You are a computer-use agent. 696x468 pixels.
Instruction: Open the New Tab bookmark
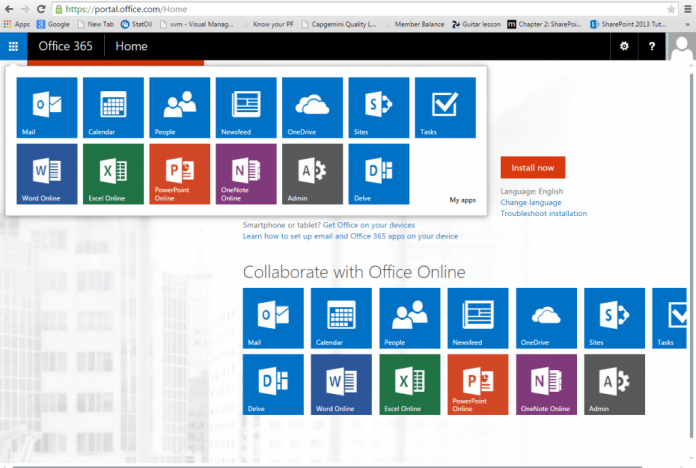(95, 24)
